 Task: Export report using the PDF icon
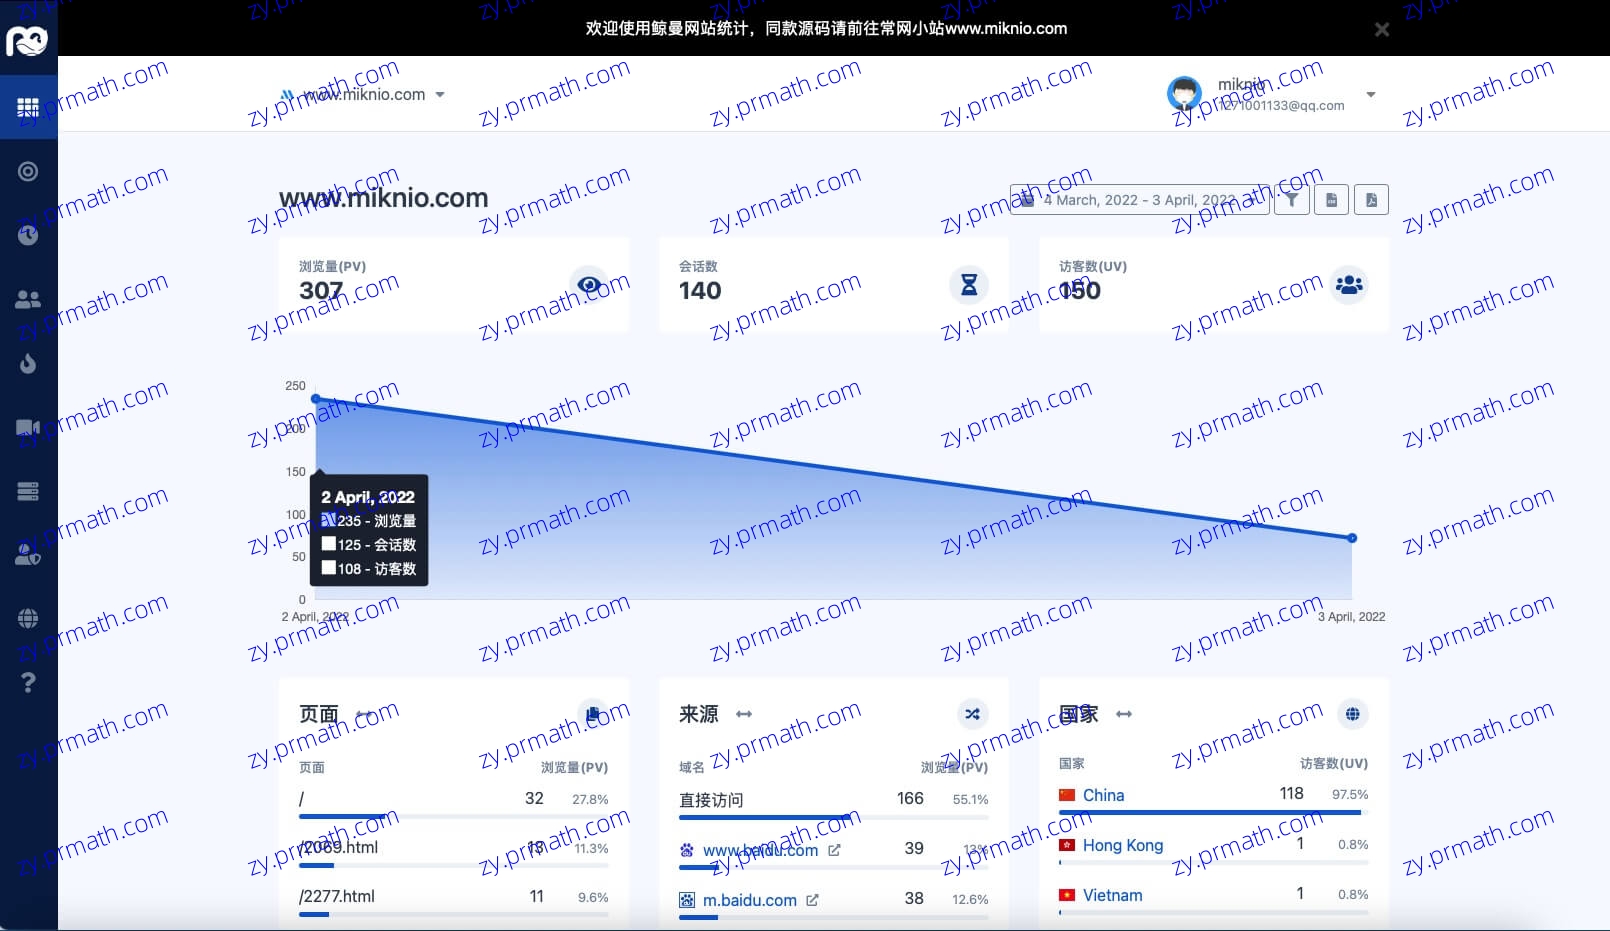point(1371,199)
